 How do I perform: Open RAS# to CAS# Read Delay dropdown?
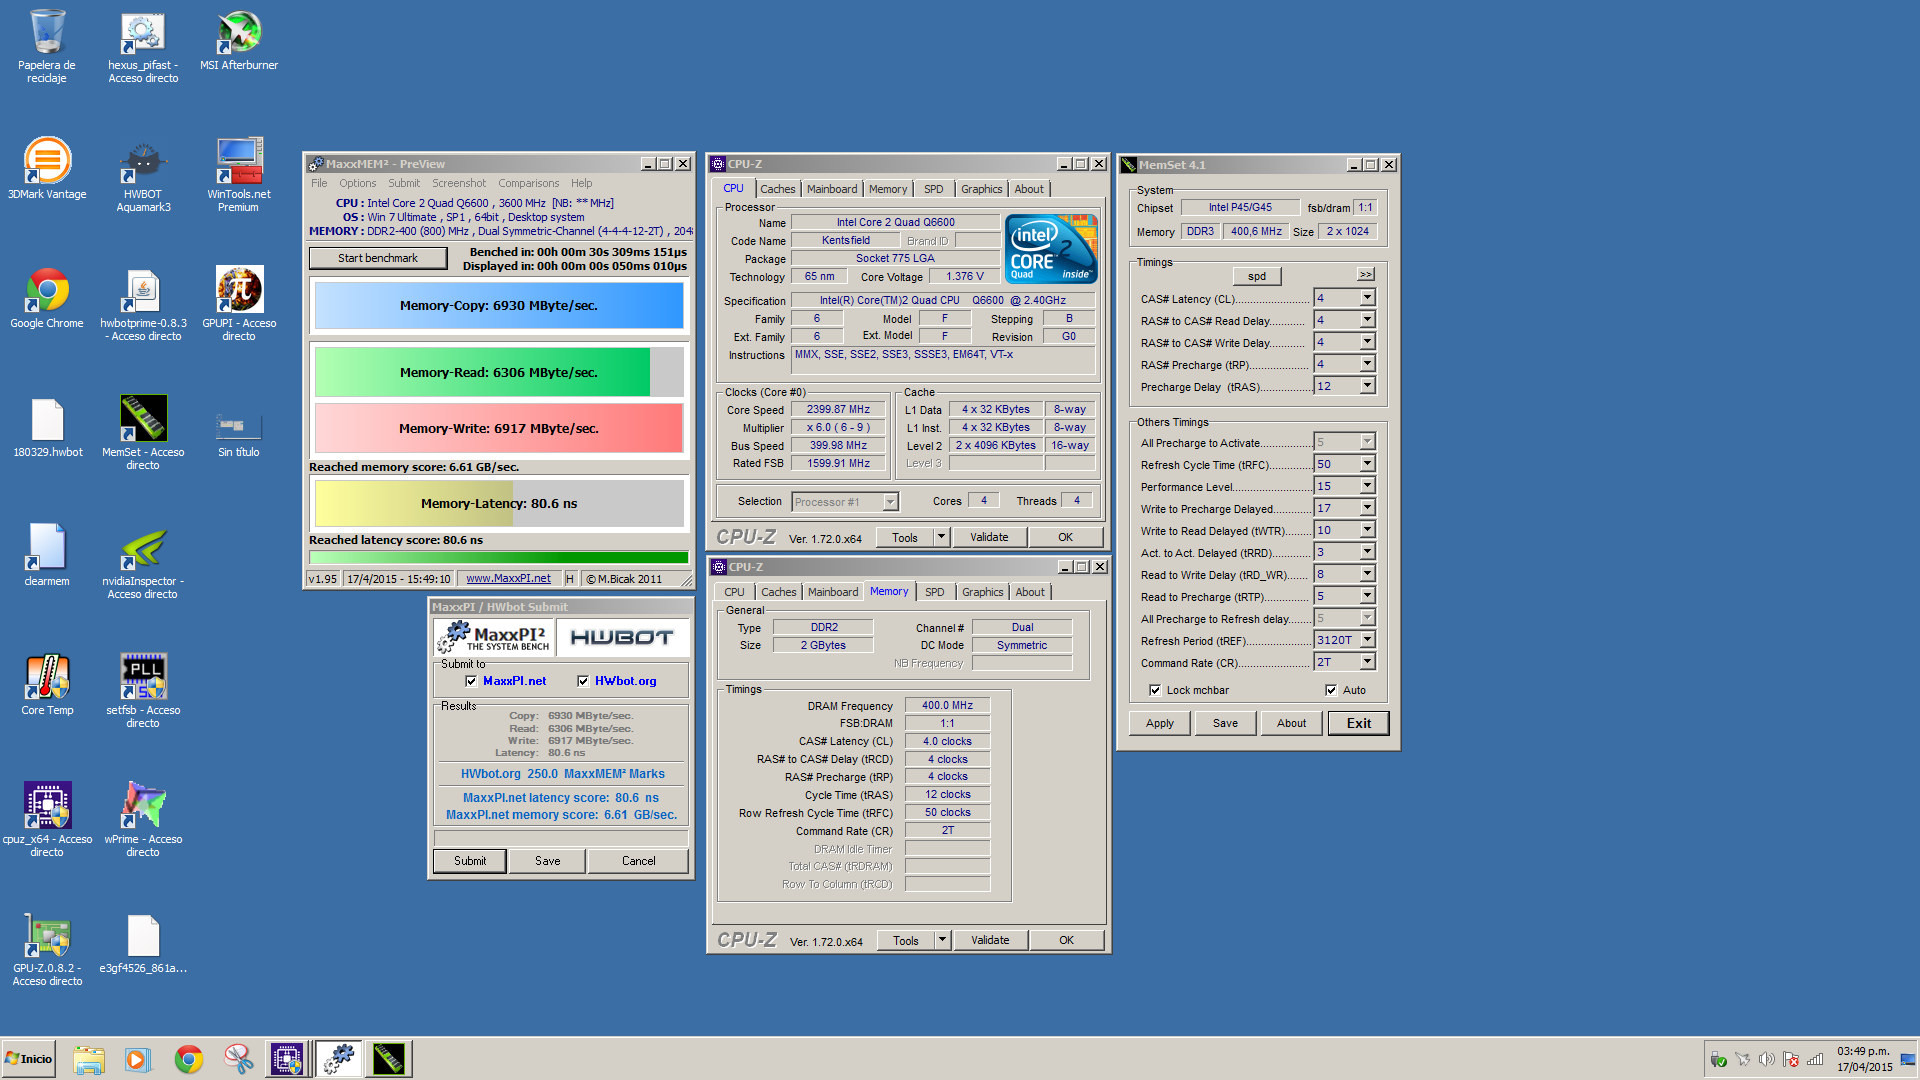(1367, 320)
